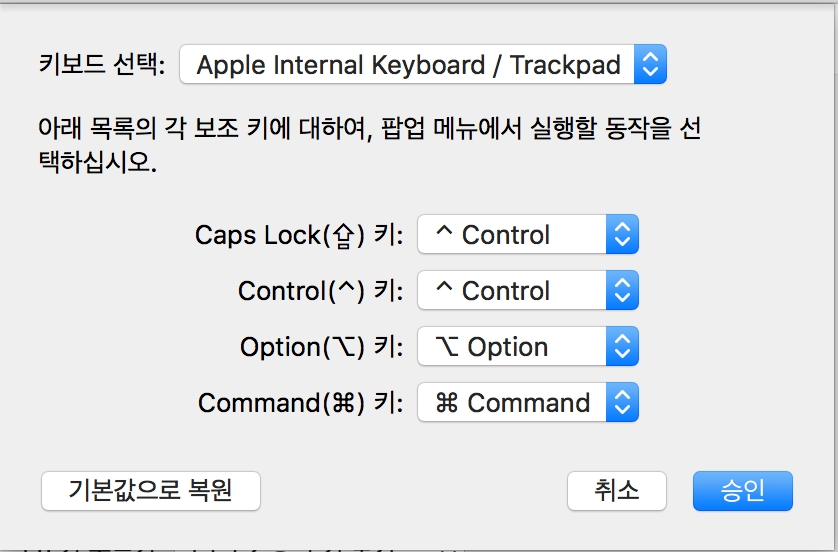Click the ⌘ symbol in Command popup value
This screenshot has width=838, height=552.
point(447,403)
